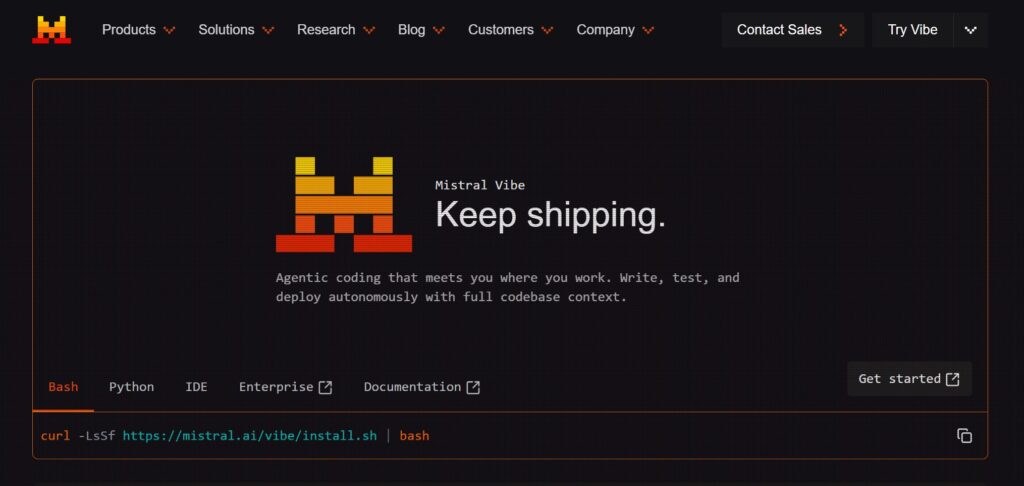
Task: Click the arrow icon beside Contact Sales
Action: pos(843,30)
